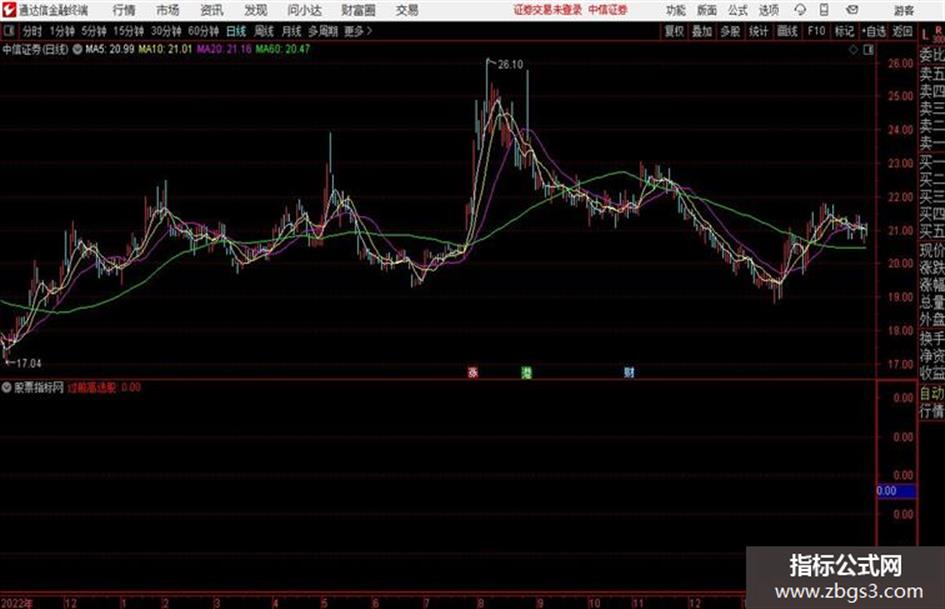This screenshot has width=945, height=609.
Task: Switch to 15分钟 period
Action: click(128, 31)
